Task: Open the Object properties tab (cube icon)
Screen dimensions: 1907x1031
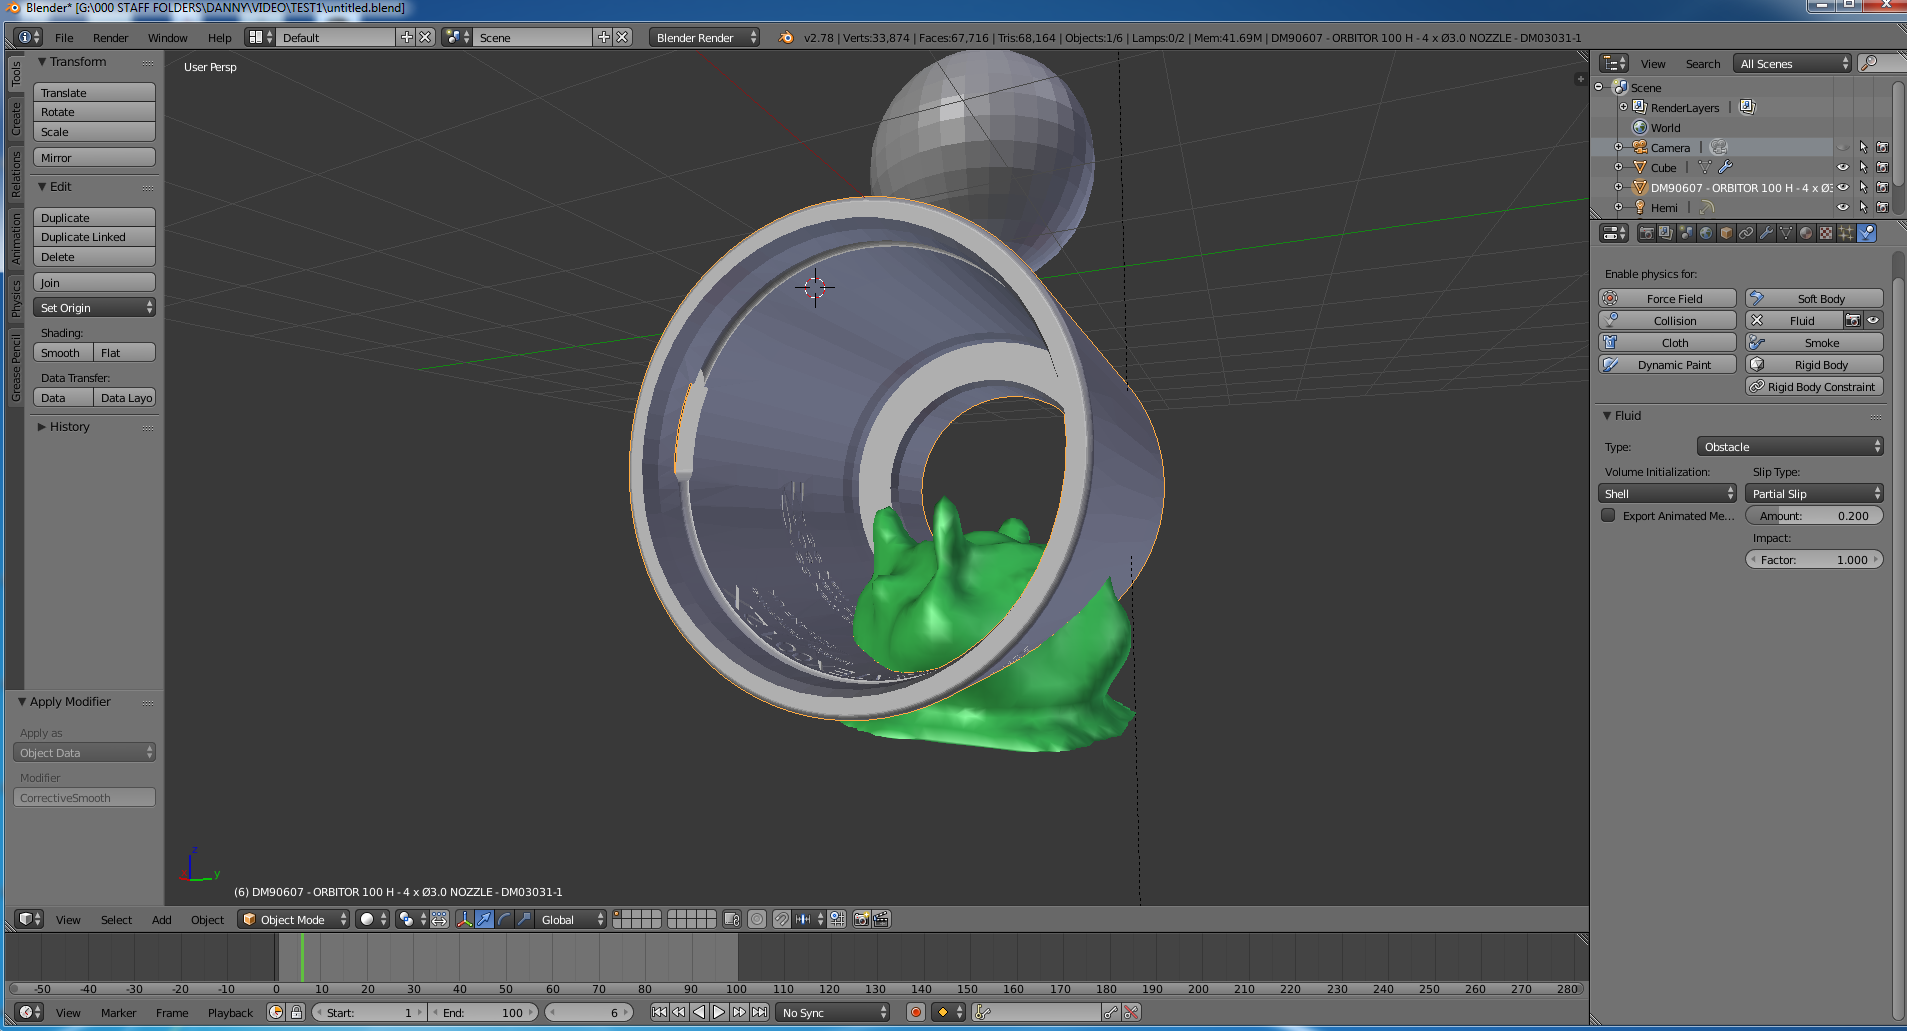Action: point(1726,233)
